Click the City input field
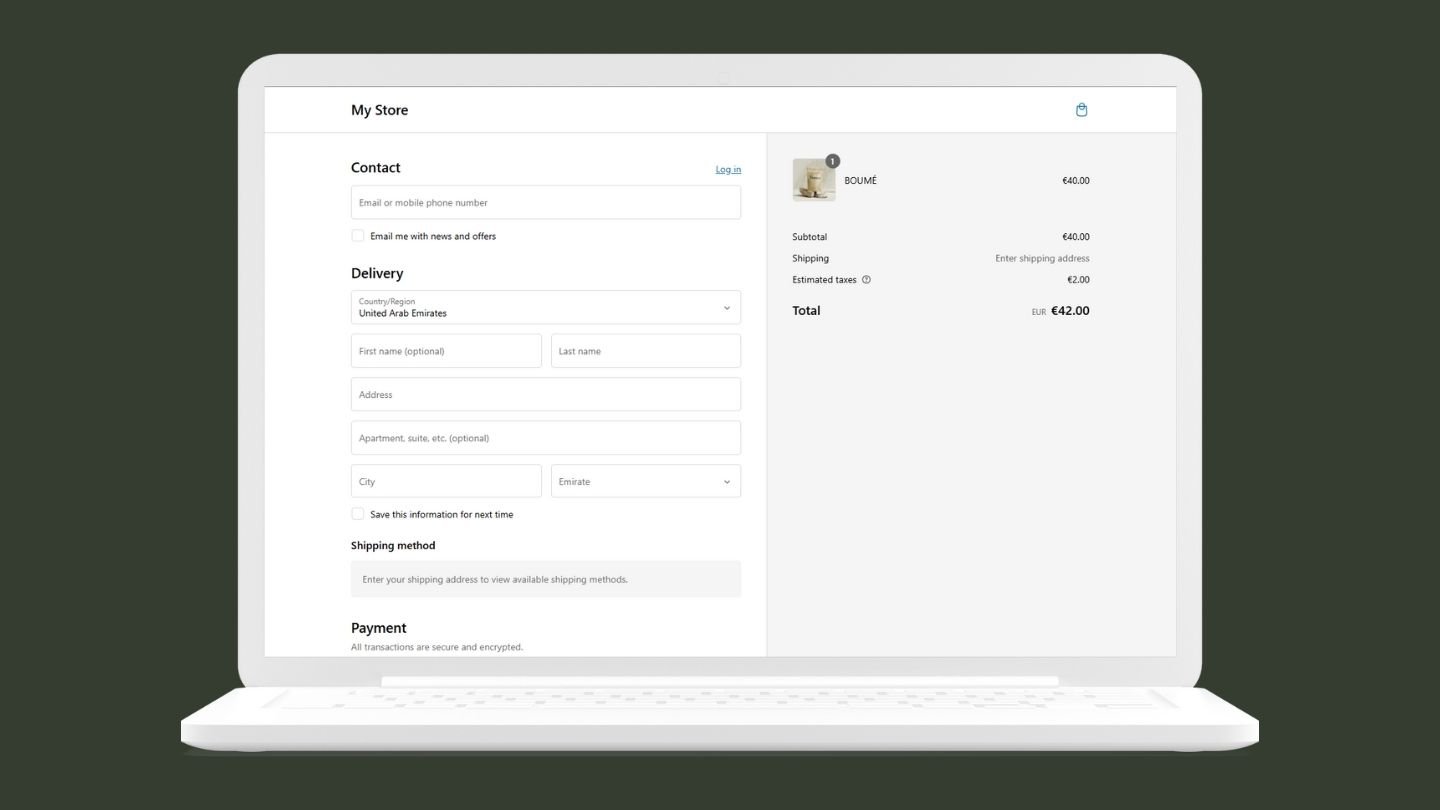The height and width of the screenshot is (810, 1440). tap(446, 481)
